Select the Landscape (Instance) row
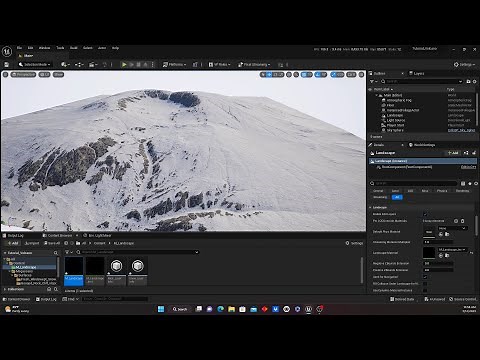Screen dimensions: 480x360 coord(423,161)
